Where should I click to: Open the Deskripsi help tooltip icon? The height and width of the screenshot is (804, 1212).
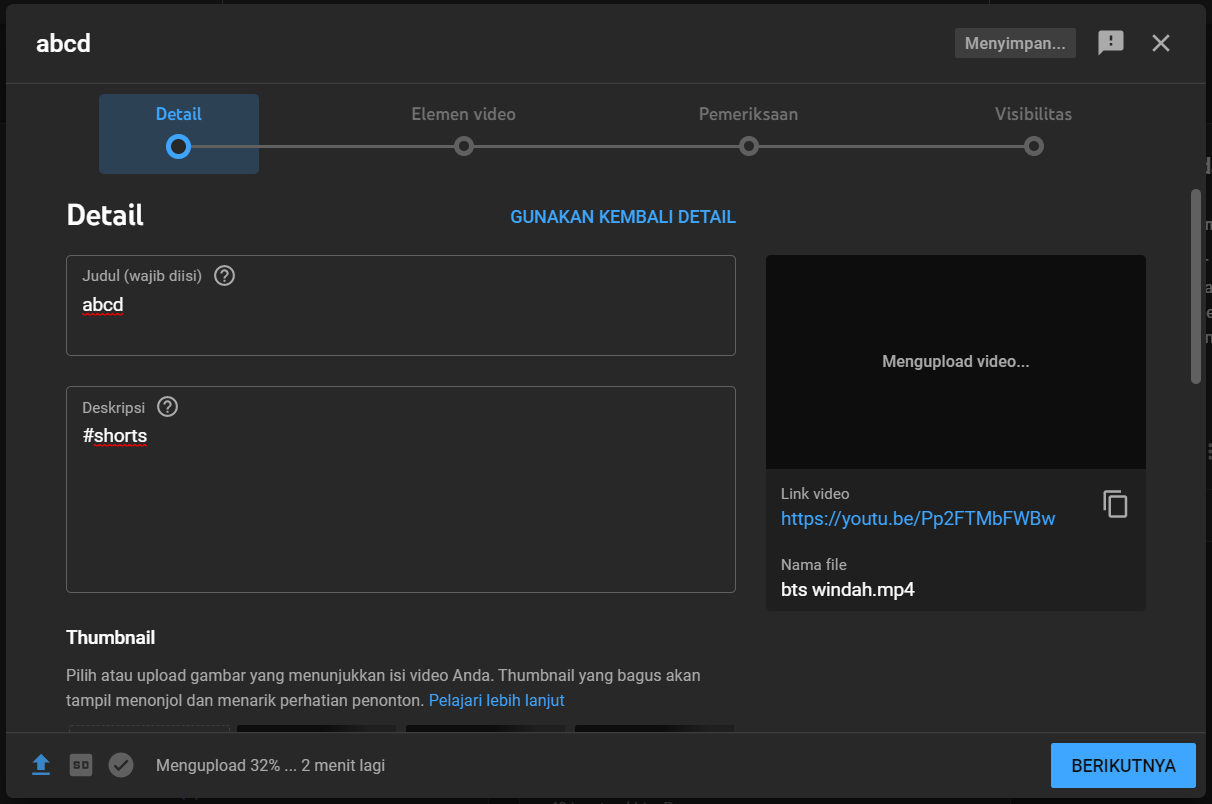pyautogui.click(x=167, y=407)
